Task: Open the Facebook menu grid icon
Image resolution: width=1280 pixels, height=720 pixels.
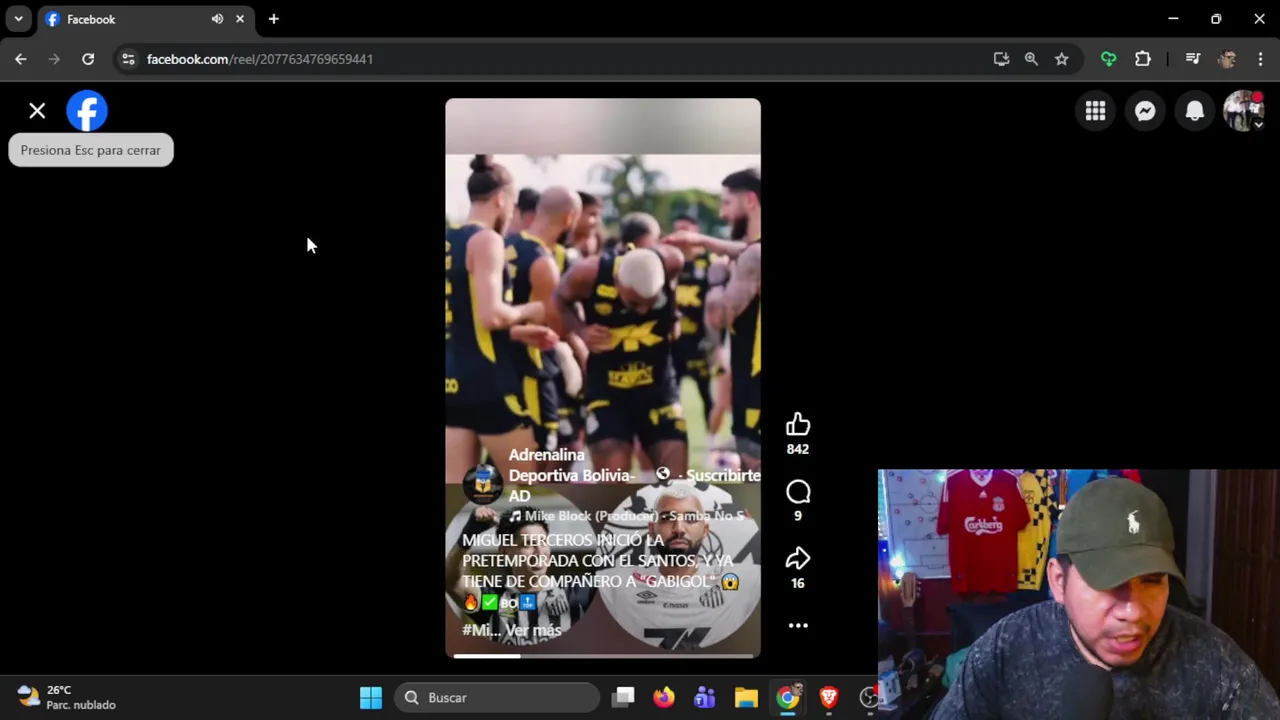Action: 1095,111
